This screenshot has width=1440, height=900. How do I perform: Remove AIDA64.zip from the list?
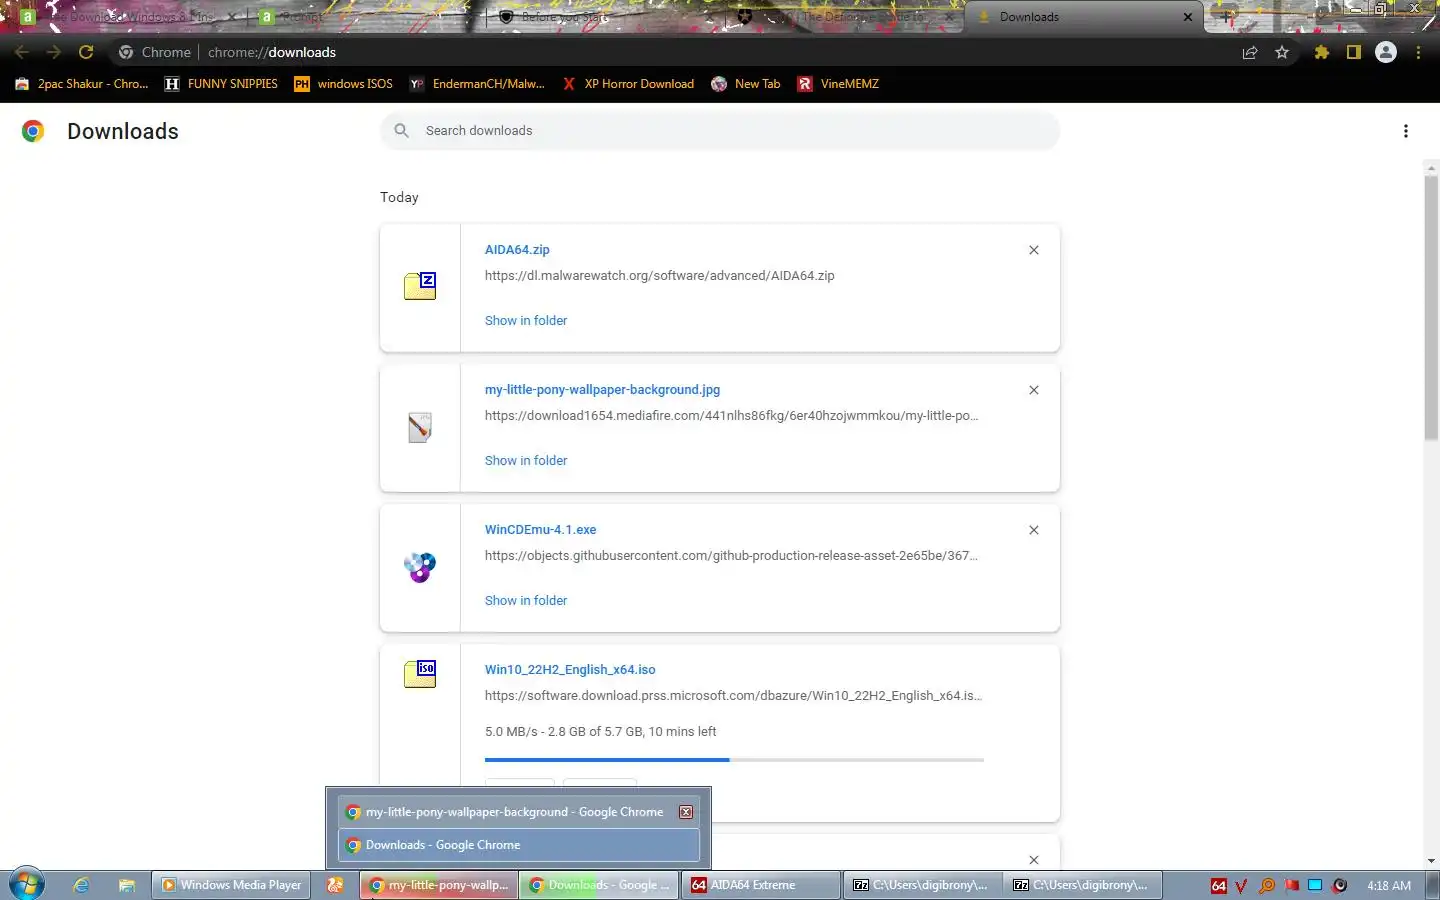coord(1034,250)
